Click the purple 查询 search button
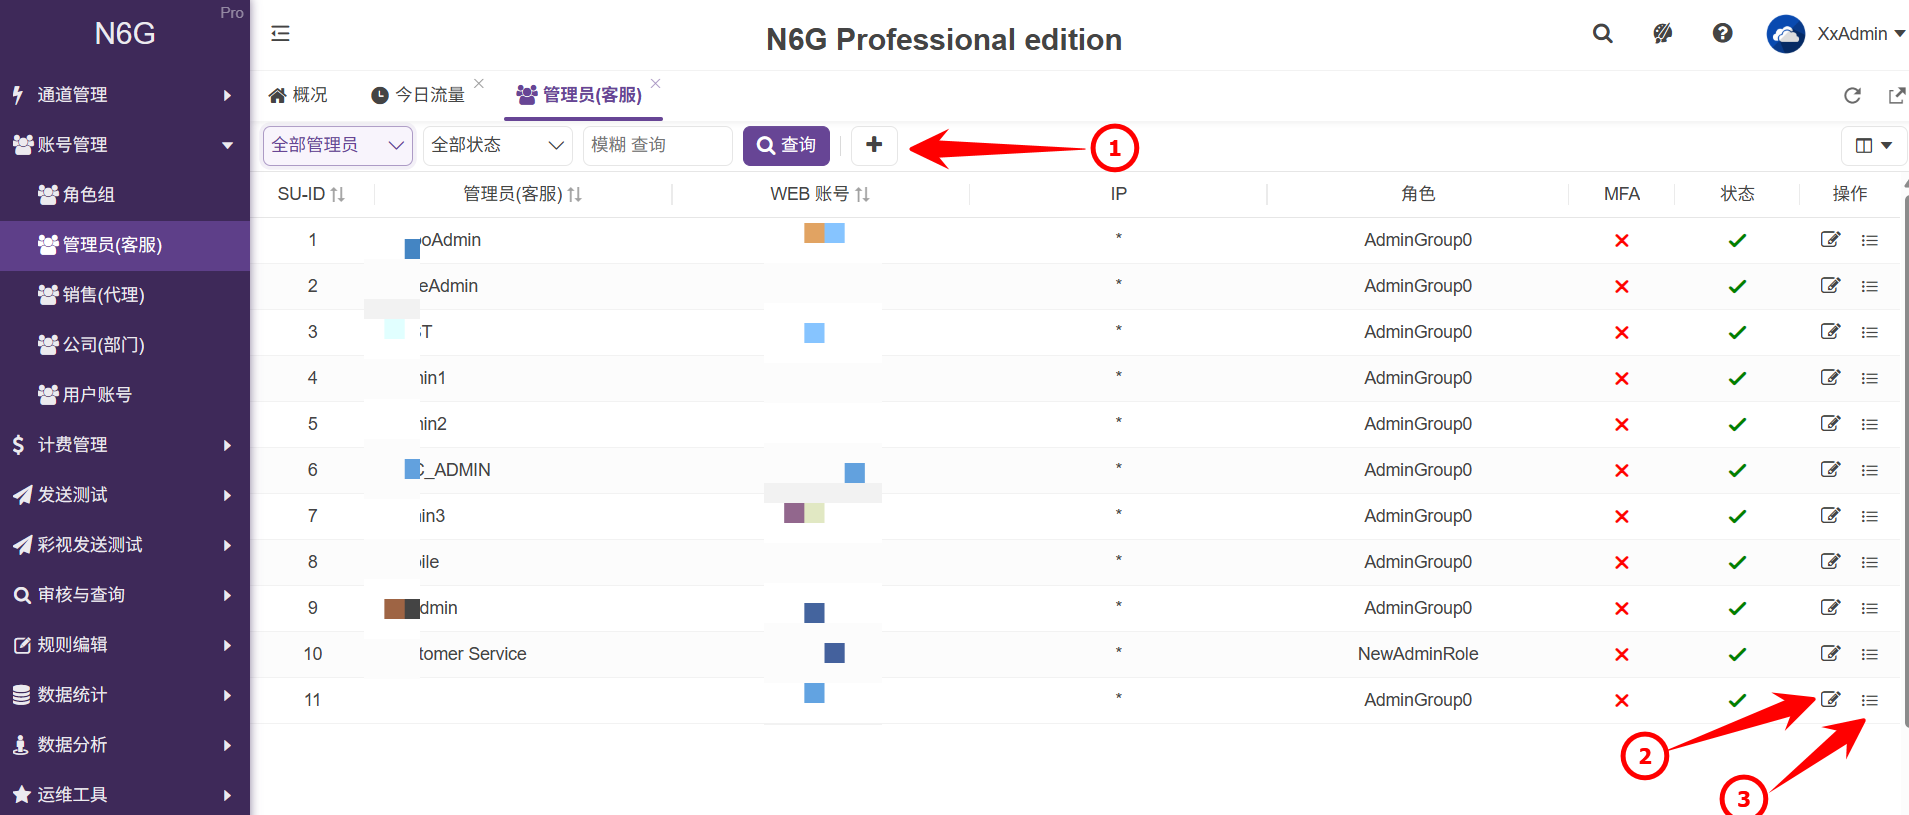The height and width of the screenshot is (815, 1909). point(786,146)
